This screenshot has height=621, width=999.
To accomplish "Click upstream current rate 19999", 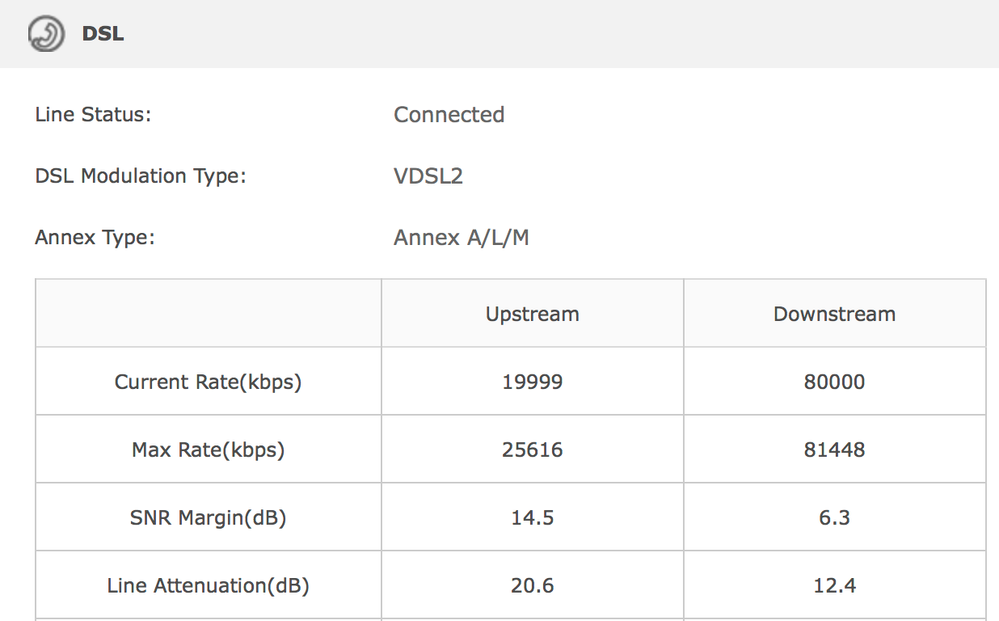I will 533,382.
